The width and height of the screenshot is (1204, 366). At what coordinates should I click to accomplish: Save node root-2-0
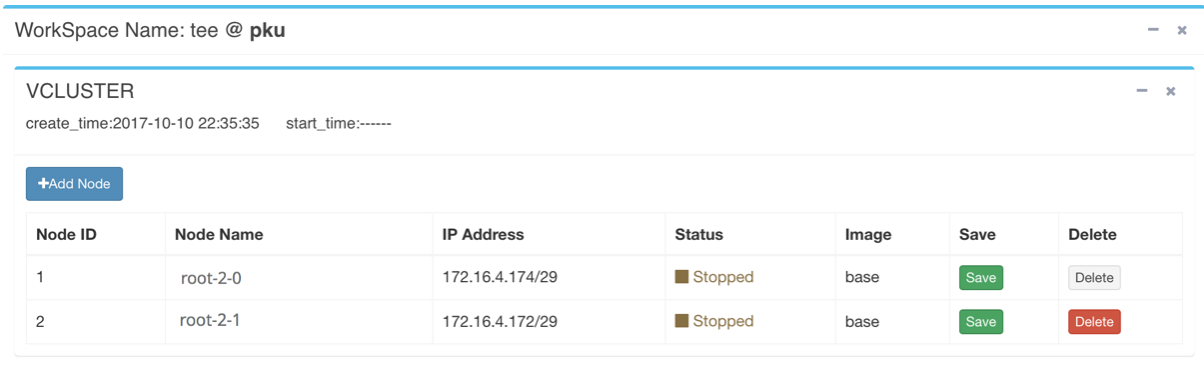point(981,278)
